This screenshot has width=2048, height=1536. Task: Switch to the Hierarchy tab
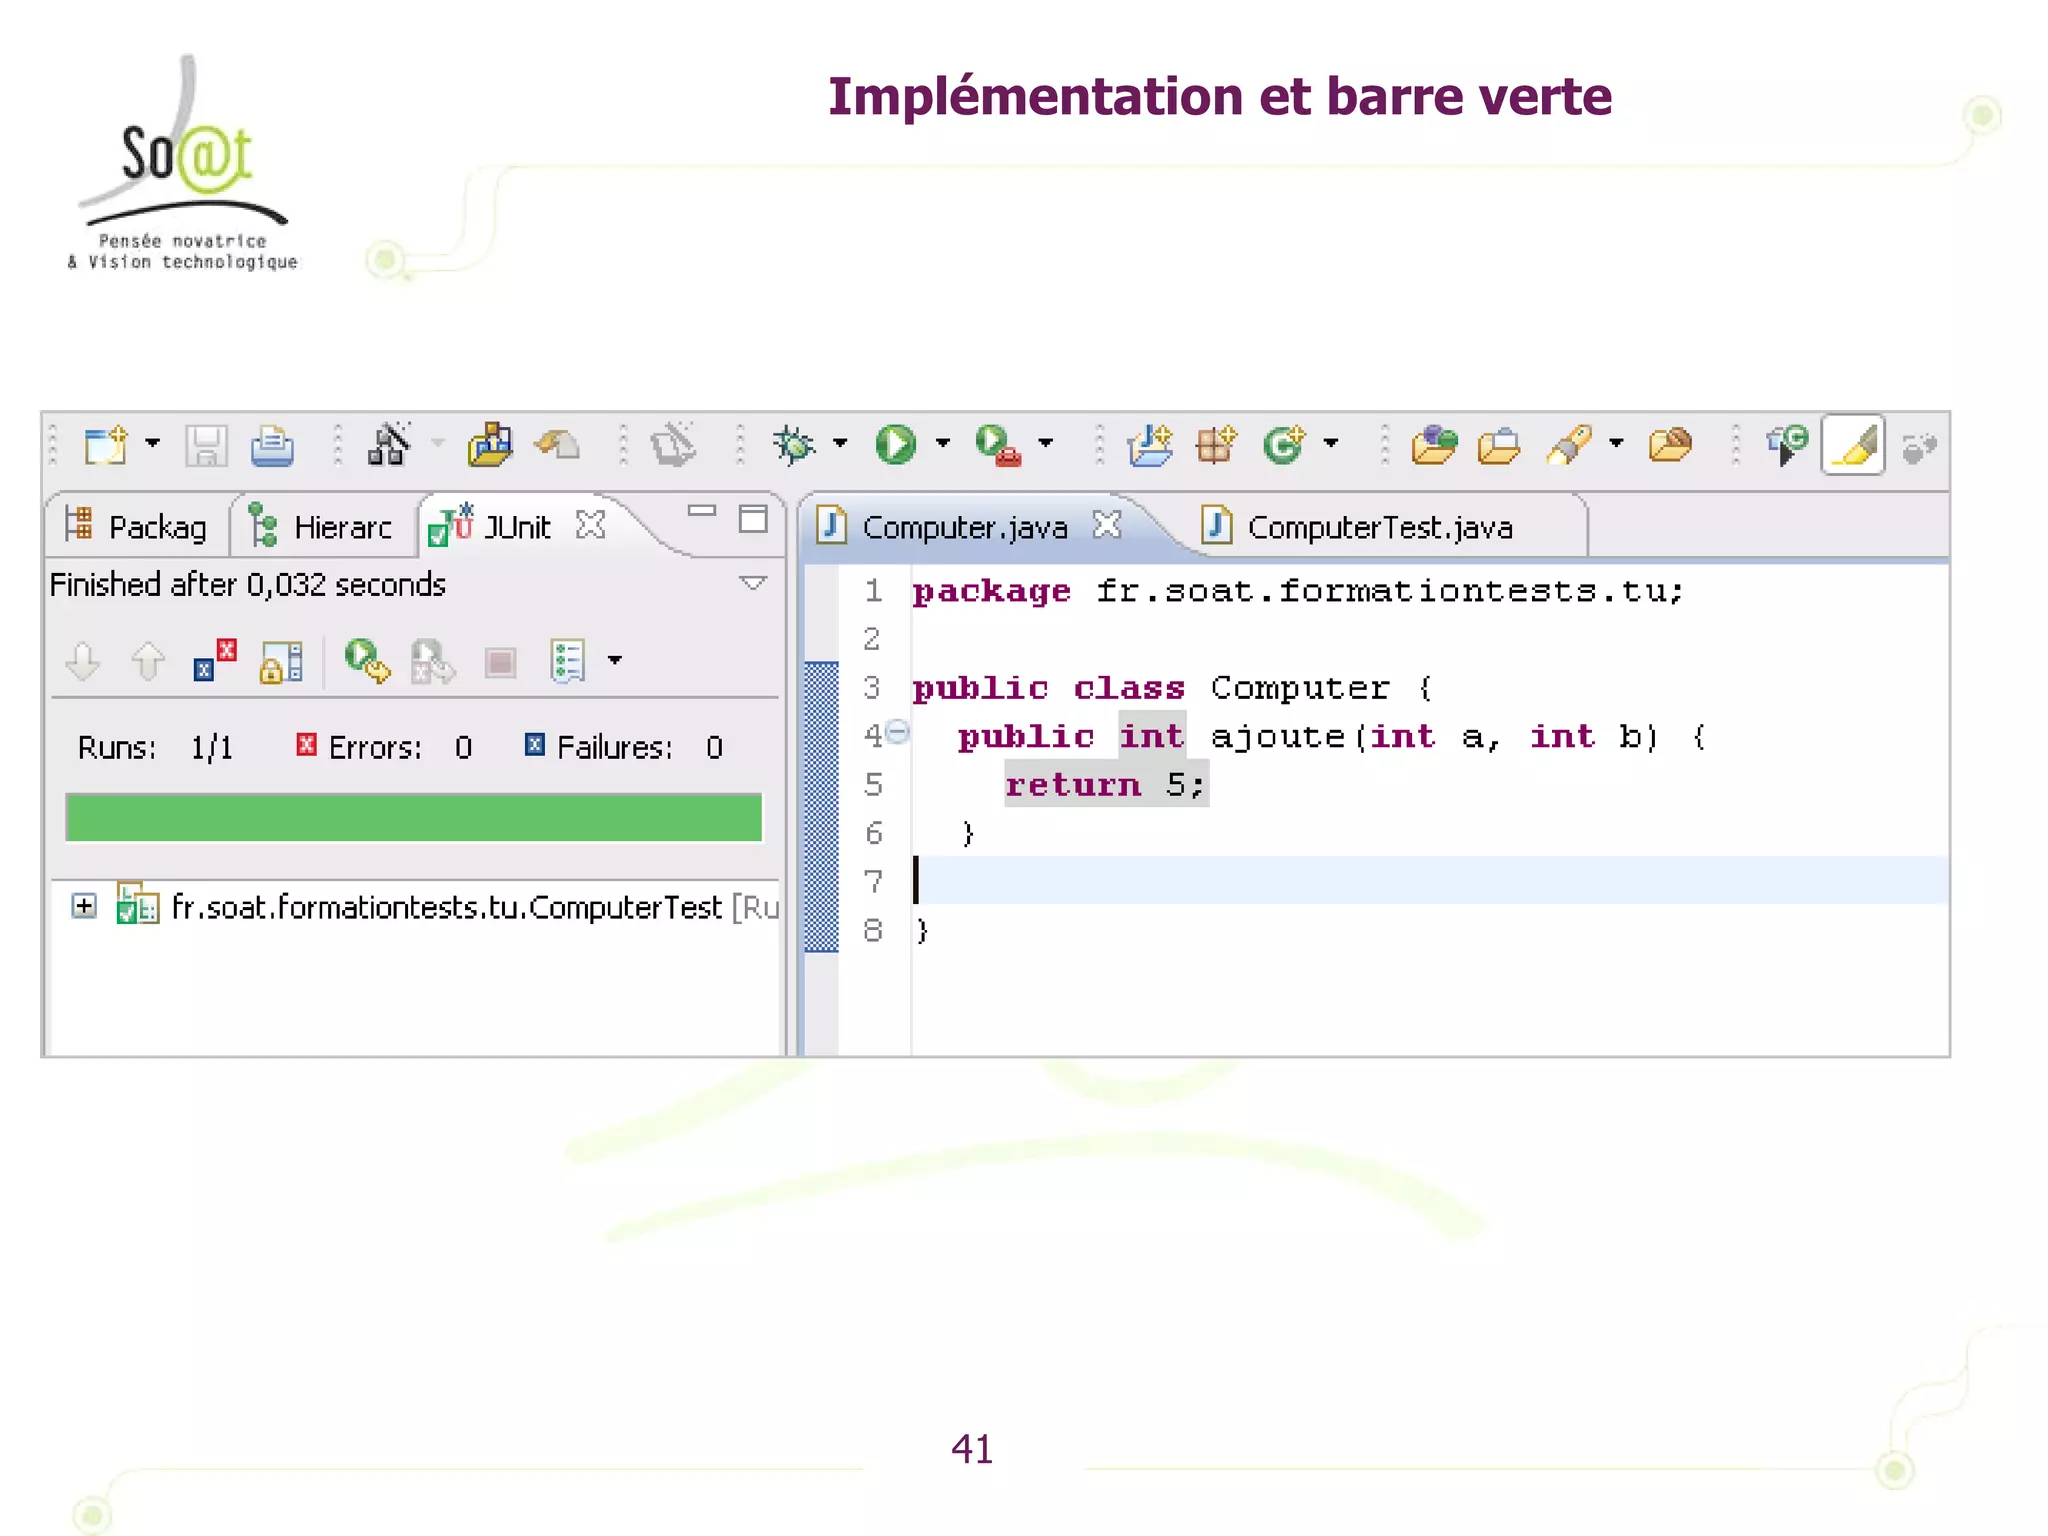322,526
